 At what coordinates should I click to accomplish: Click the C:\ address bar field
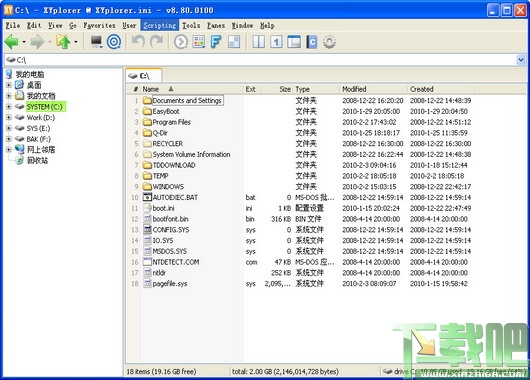pyautogui.click(x=260, y=60)
